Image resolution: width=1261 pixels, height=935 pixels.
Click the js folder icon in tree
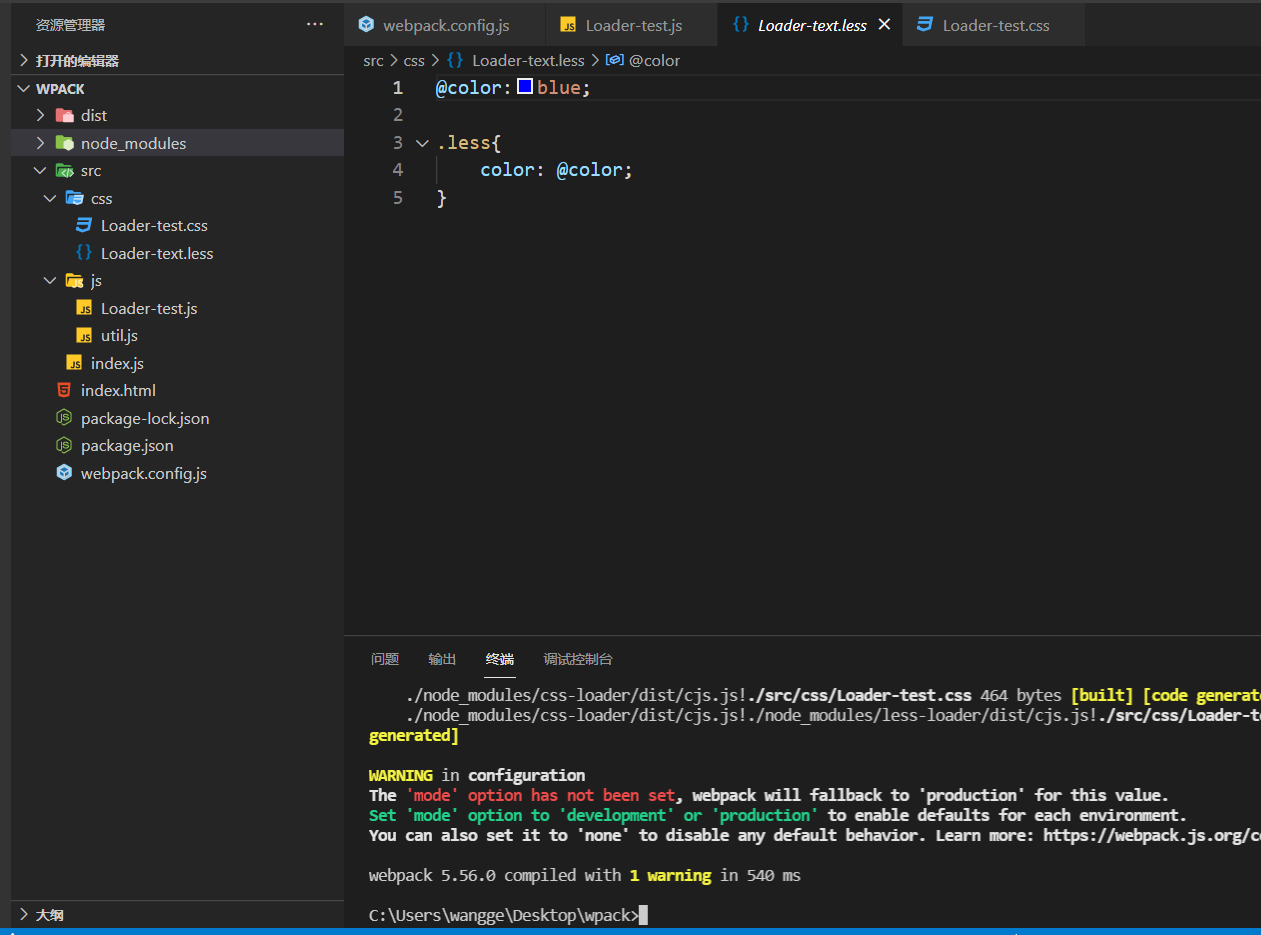coord(75,281)
